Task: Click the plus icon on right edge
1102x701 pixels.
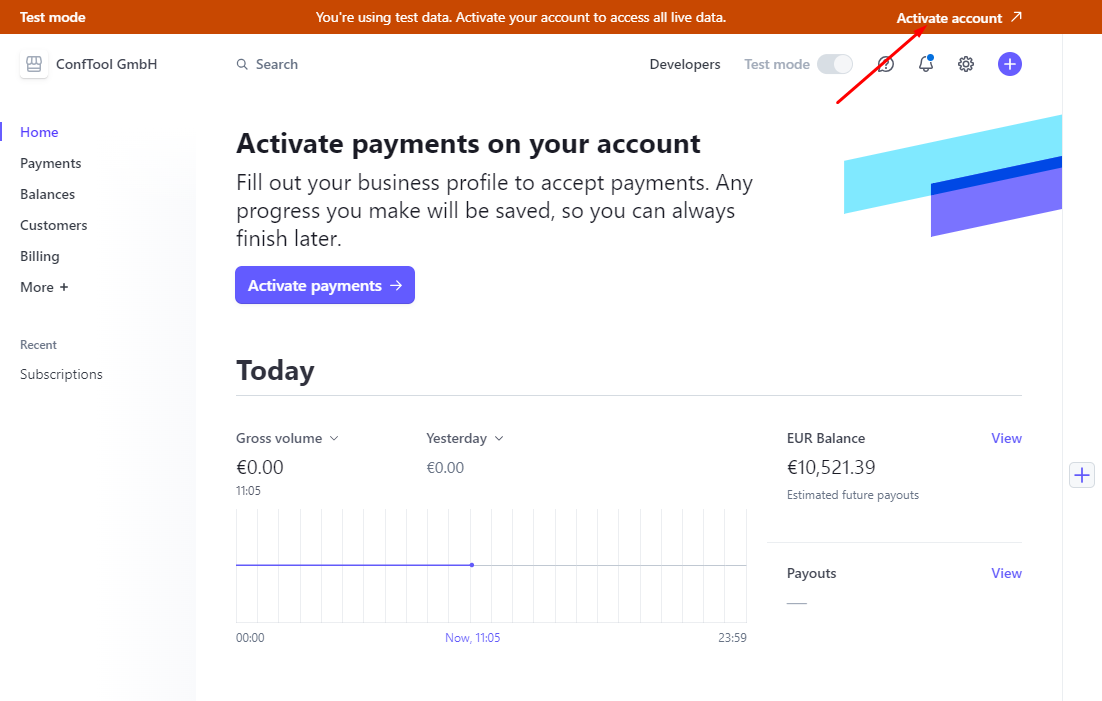Action: (1082, 475)
